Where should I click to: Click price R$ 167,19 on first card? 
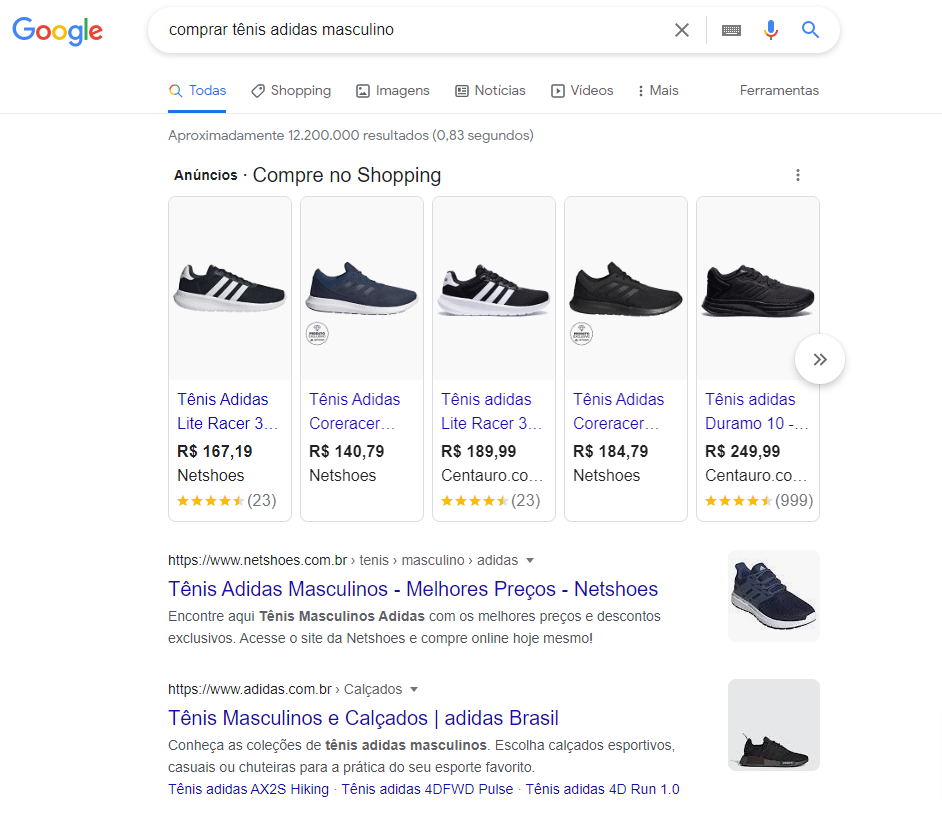pyautogui.click(x=214, y=451)
